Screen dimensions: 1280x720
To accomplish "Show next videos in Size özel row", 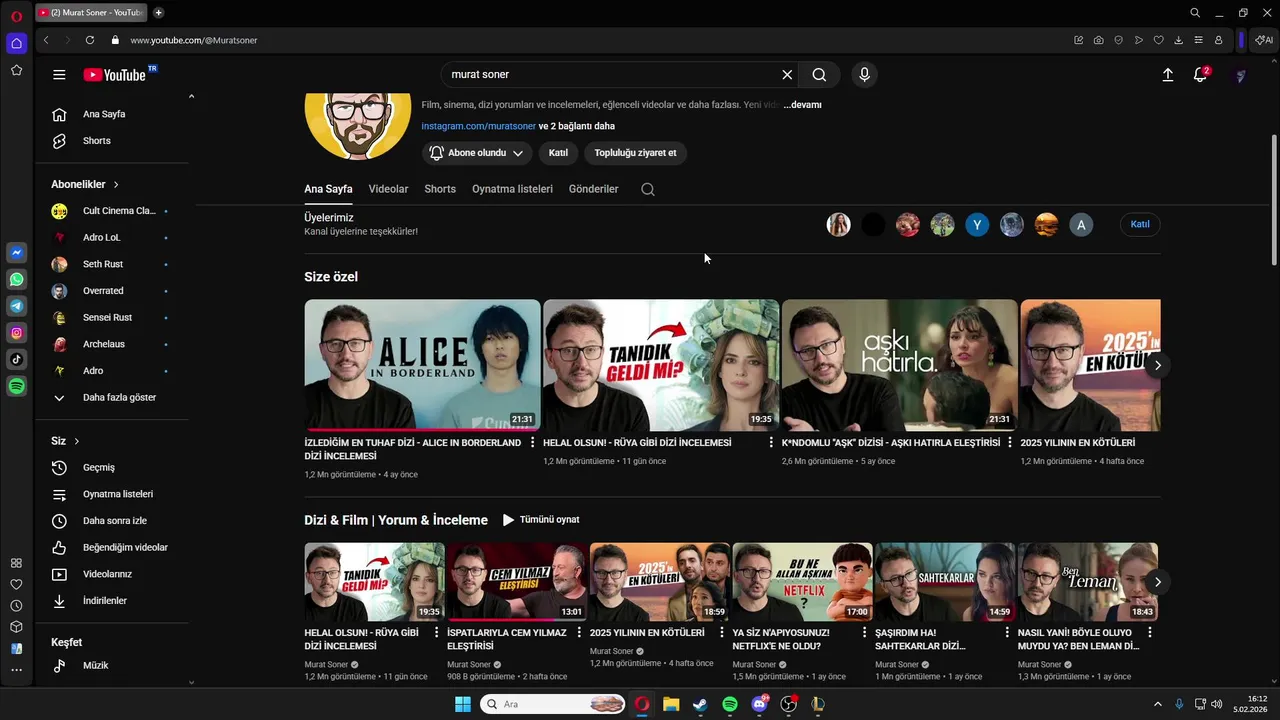I will coord(1157,365).
